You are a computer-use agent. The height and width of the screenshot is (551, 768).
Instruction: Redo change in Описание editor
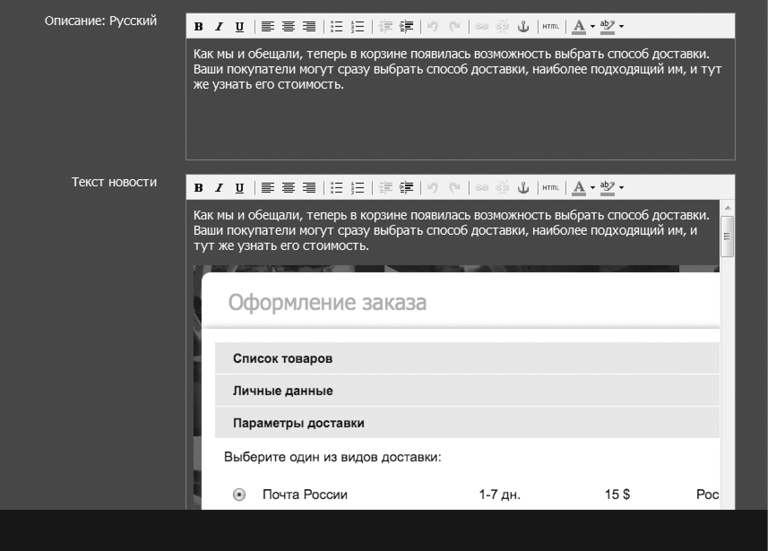[x=455, y=26]
